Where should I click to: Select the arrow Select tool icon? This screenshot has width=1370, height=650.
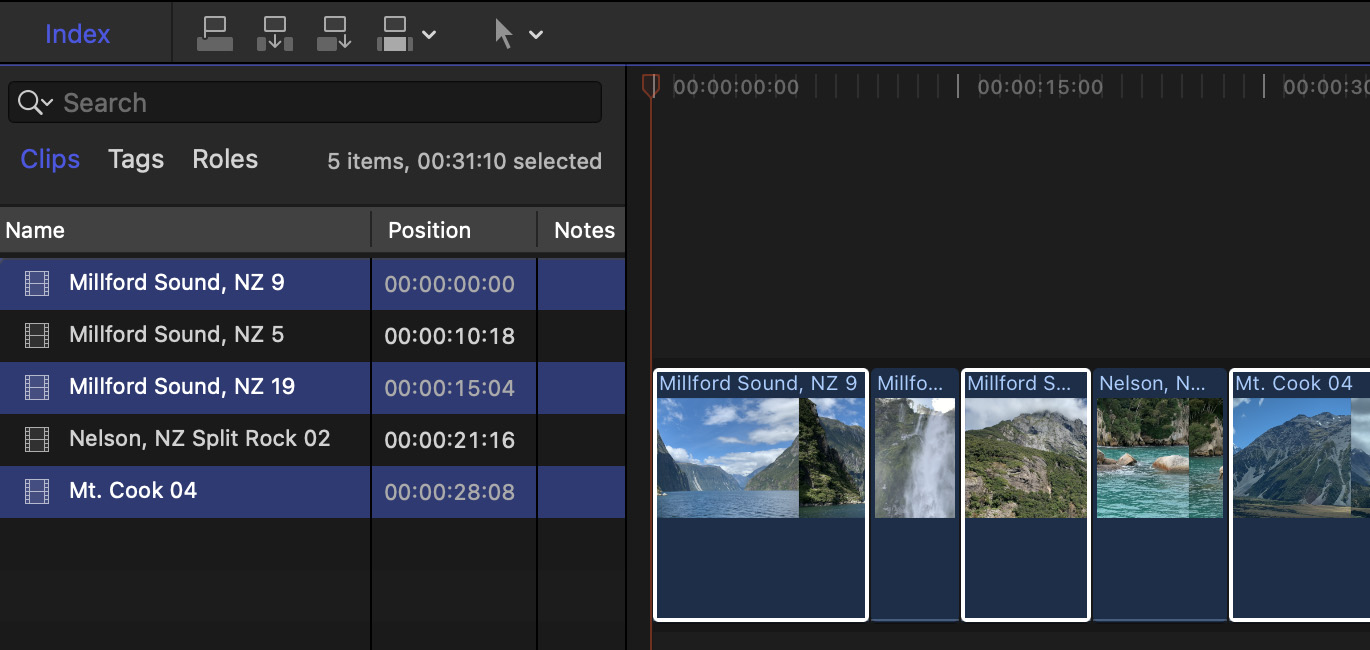coord(504,34)
